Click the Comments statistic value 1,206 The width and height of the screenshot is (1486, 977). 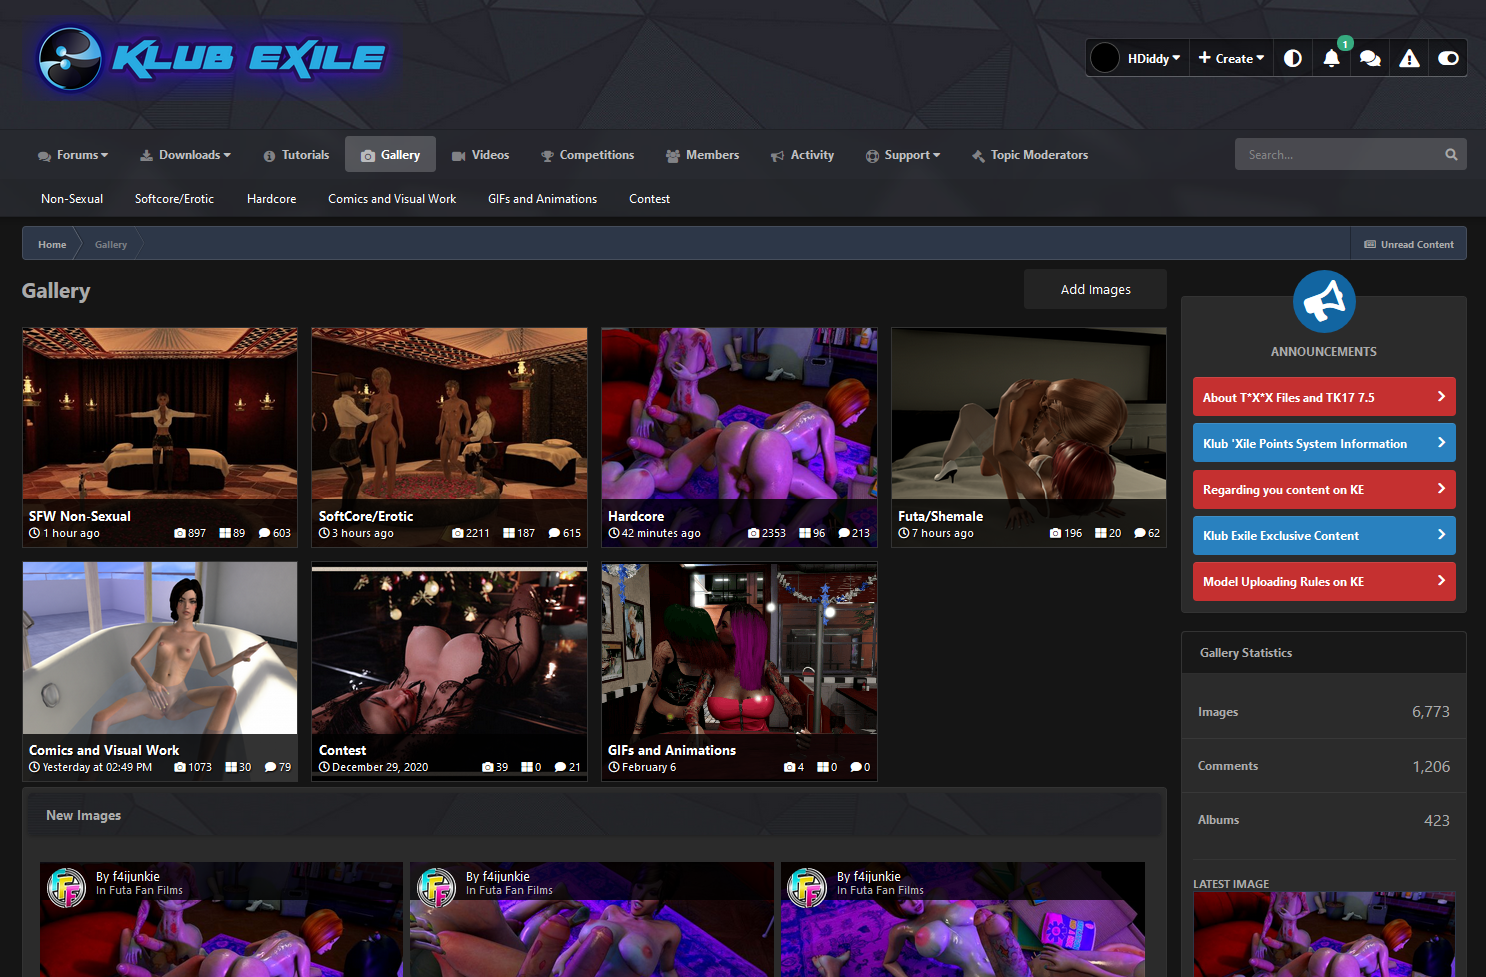click(1431, 766)
